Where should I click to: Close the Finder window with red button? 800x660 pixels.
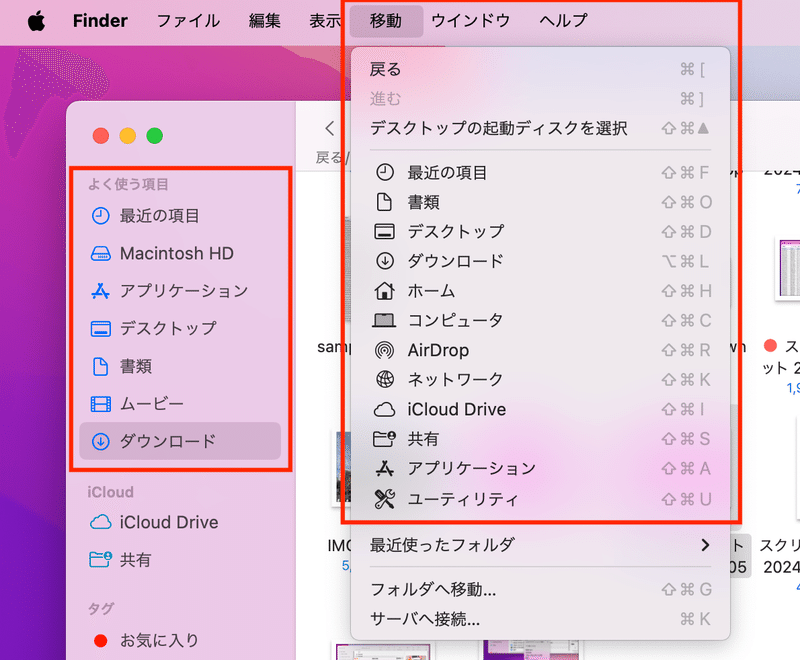click(x=101, y=136)
